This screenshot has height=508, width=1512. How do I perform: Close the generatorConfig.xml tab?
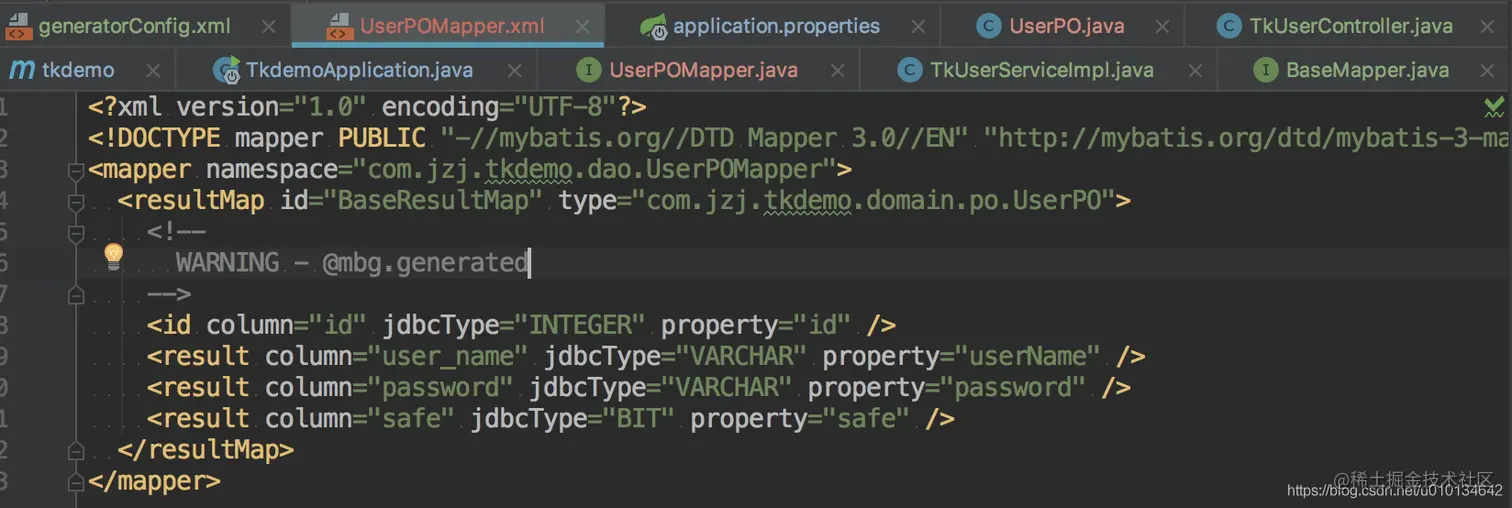click(268, 27)
